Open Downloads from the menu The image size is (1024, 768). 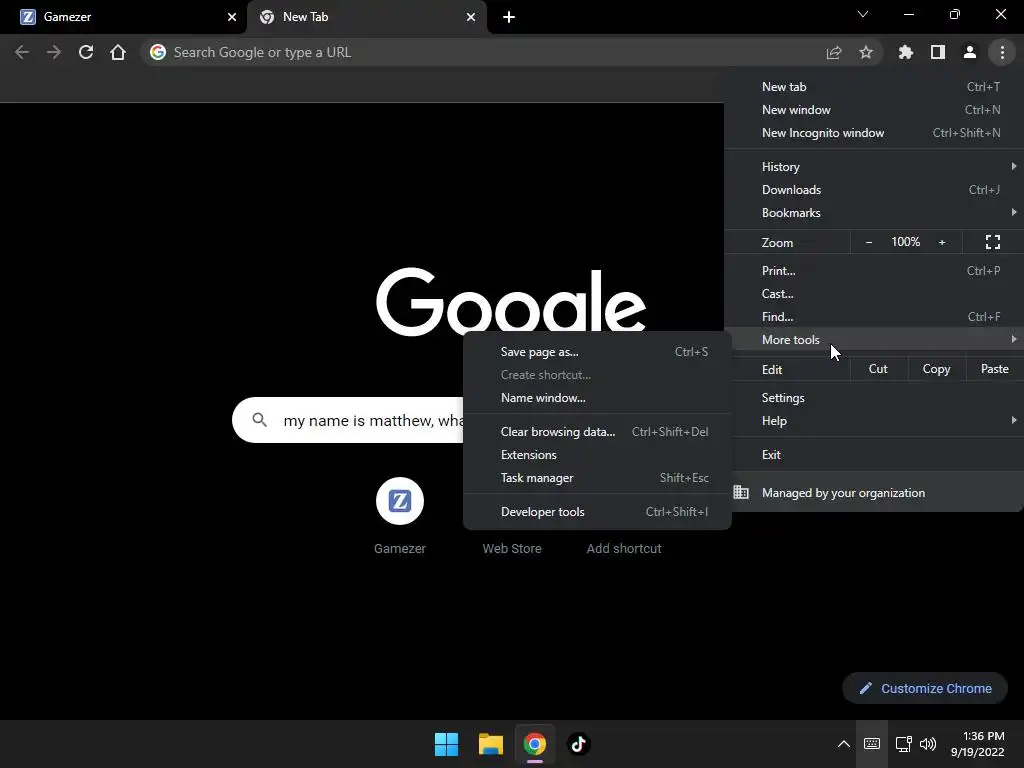pyautogui.click(x=874, y=189)
